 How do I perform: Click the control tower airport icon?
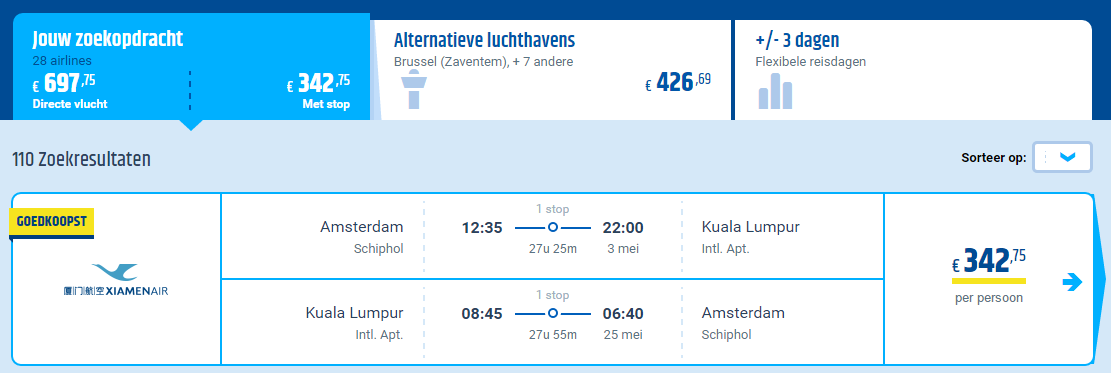point(415,90)
